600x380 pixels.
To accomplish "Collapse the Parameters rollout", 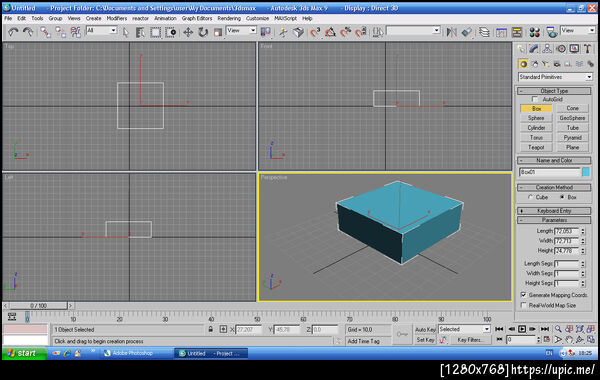I will click(554, 220).
